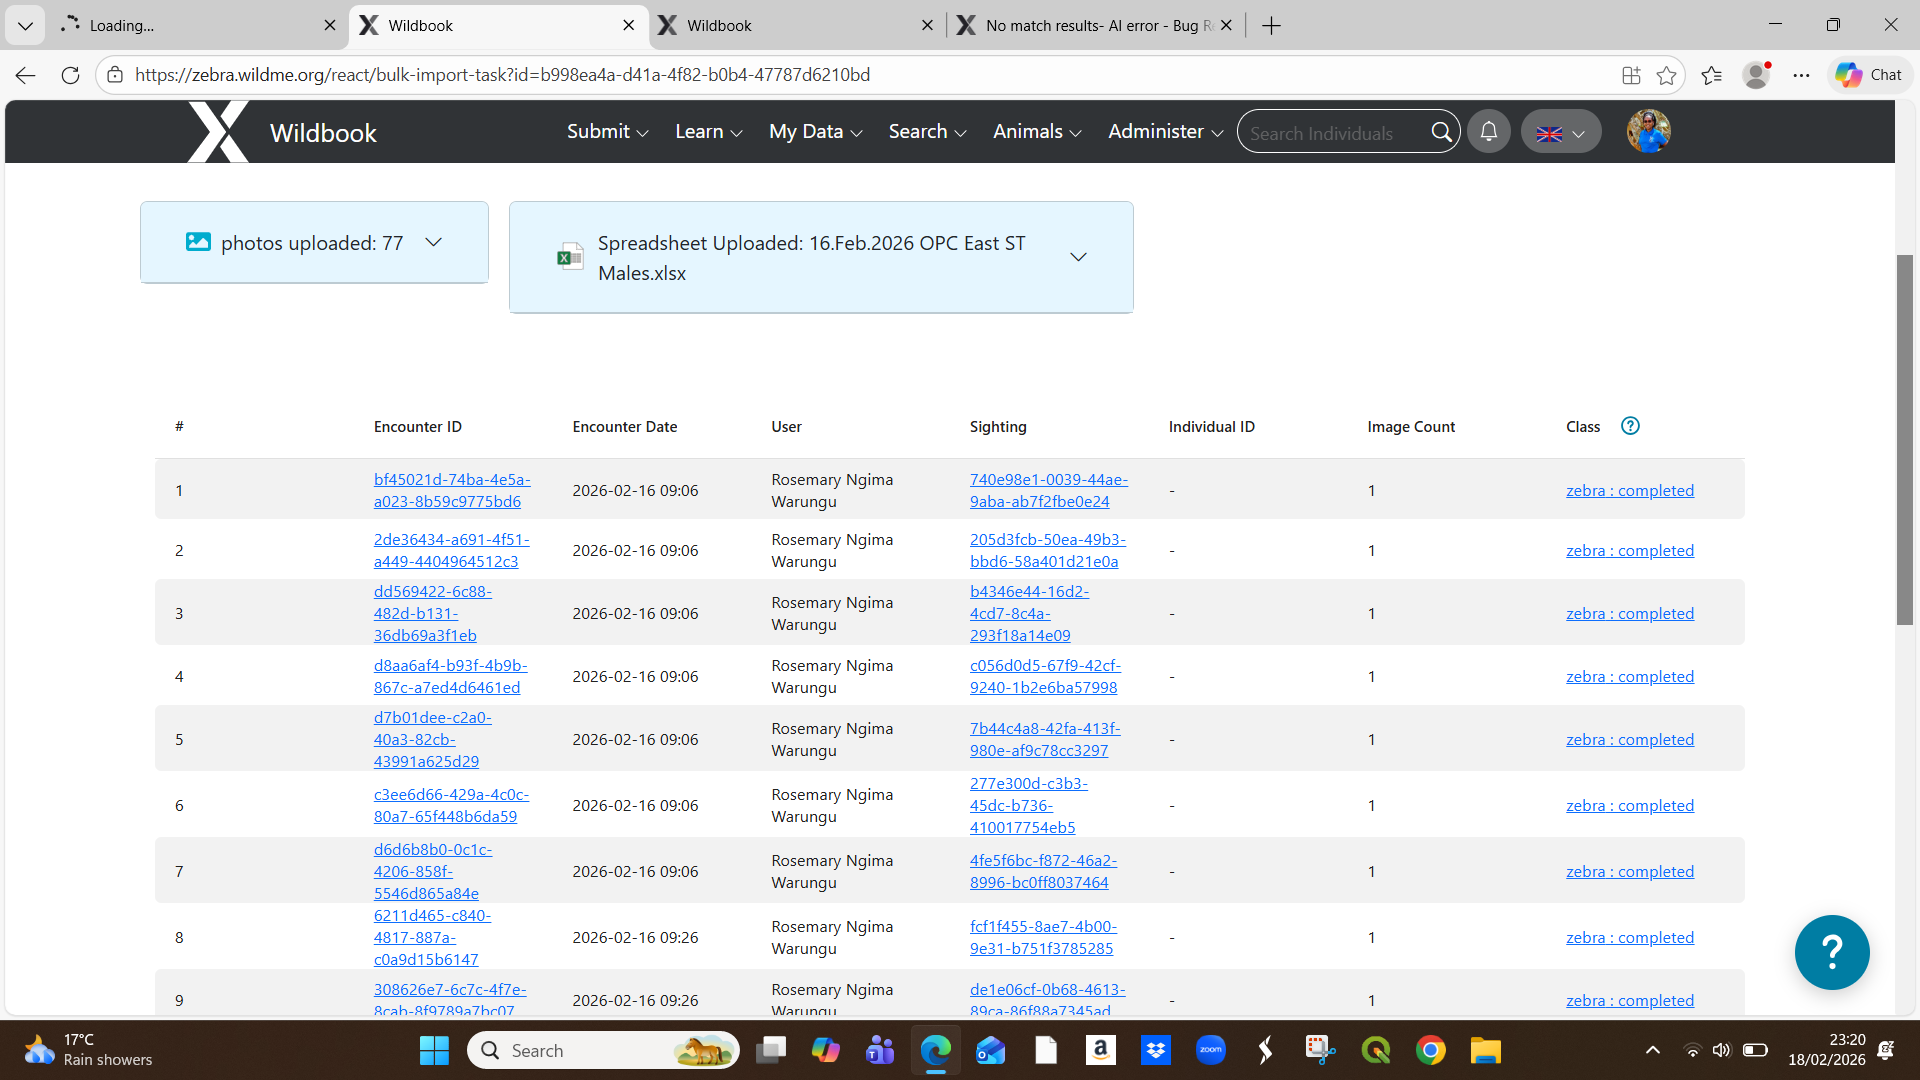Viewport: 1920px width, 1080px height.
Task: Click the page vertical scrollbar thumb
Action: 1904,440
